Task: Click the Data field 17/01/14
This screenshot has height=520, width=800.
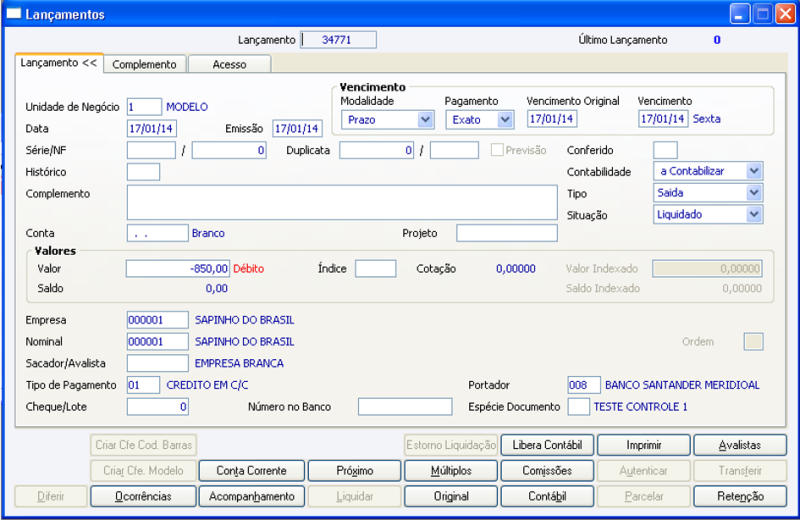Action: [x=152, y=129]
